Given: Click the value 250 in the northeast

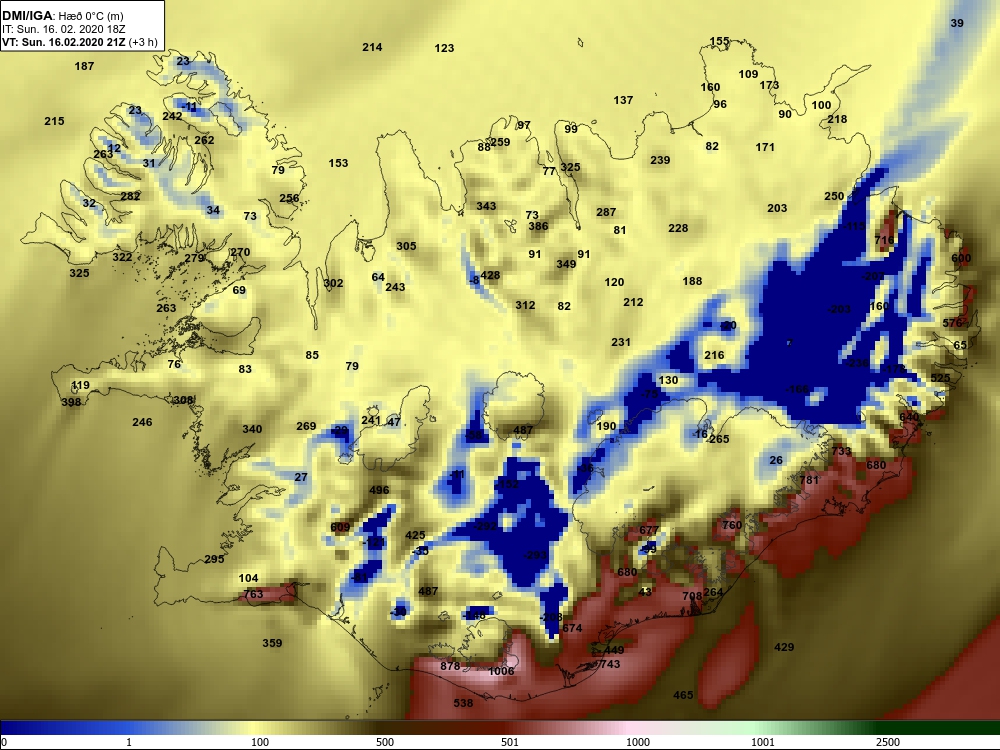Looking at the screenshot, I should click(x=834, y=196).
